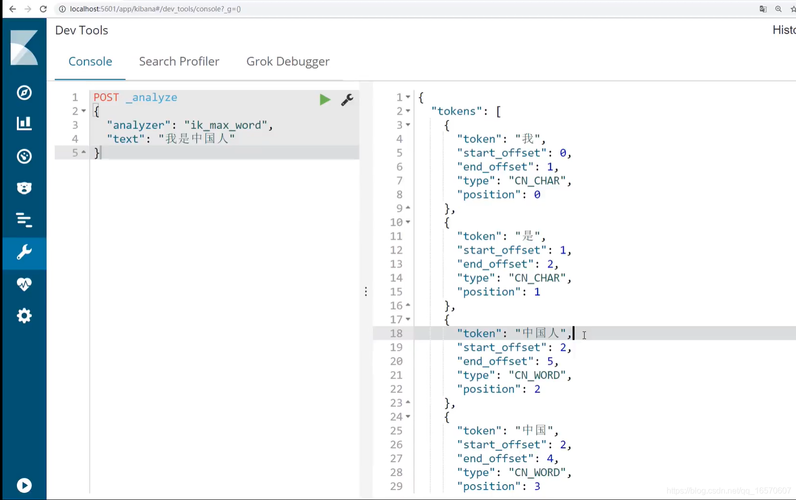Open History link at top right
This screenshot has width=796, height=500.
784,30
